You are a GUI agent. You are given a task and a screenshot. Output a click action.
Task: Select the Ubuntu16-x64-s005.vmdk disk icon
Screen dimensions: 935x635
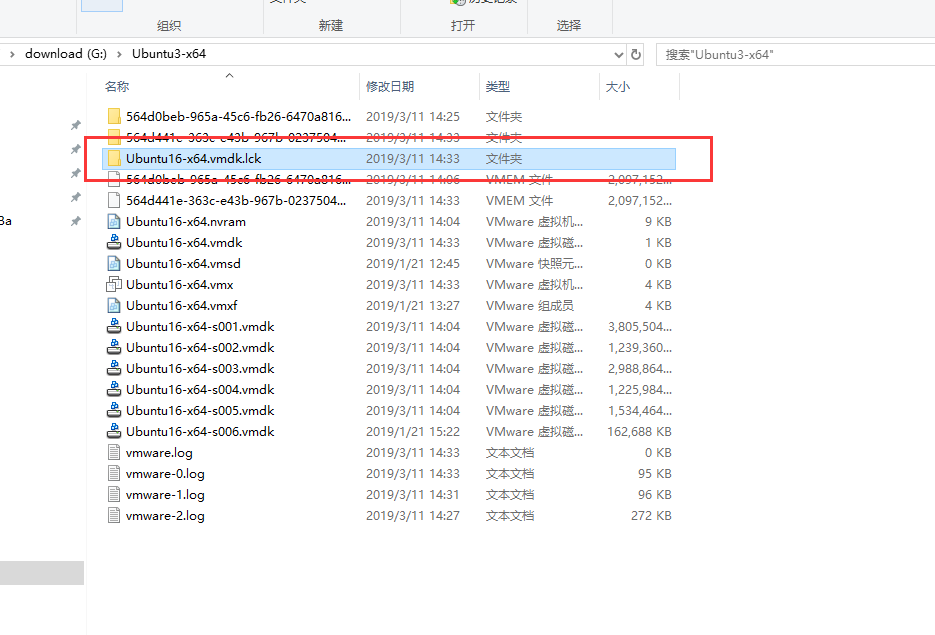click(114, 411)
